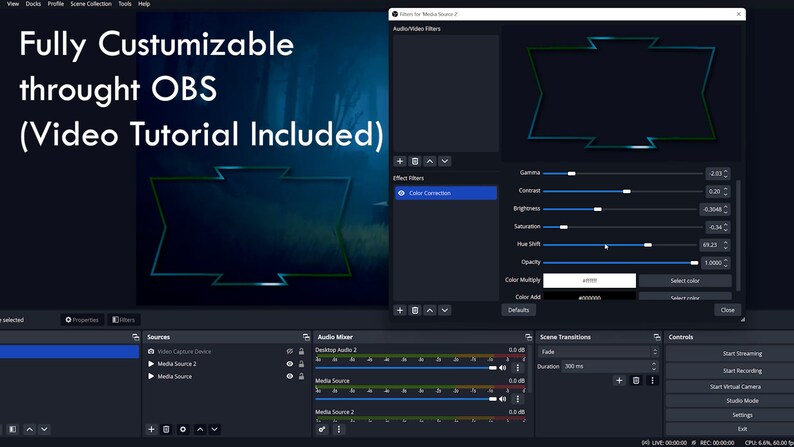Delete selected audio/video filter with trash icon
Screen dimensions: 794x447
click(415, 161)
